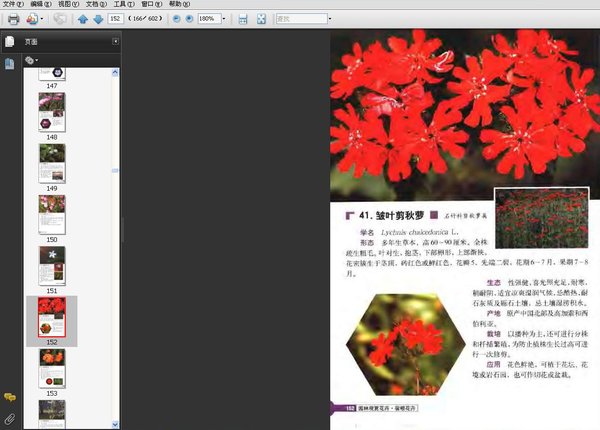The width and height of the screenshot is (600, 430).
Task: Click the Latin name Lychnis chalcedonica L.
Action: coord(419,232)
